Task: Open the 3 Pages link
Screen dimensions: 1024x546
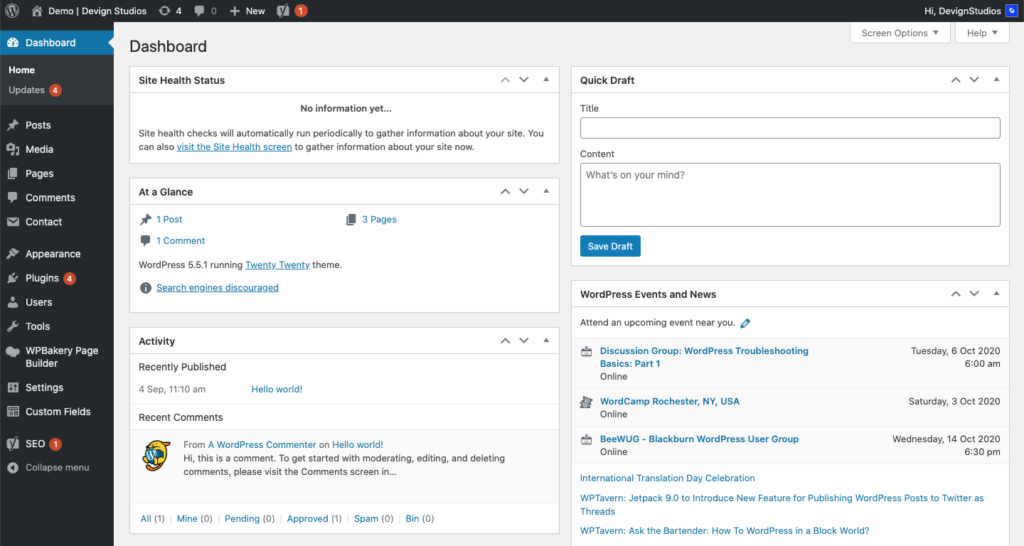Action: coord(379,219)
